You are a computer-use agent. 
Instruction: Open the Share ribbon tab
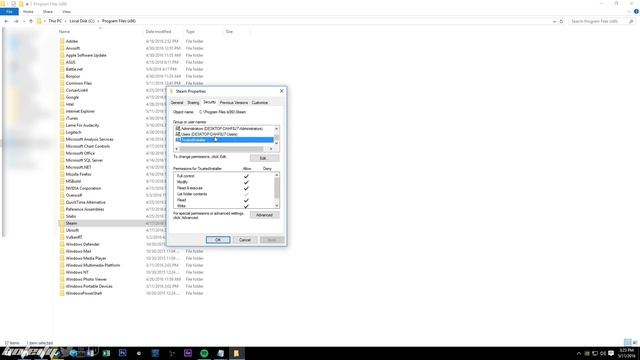tap(48, 12)
